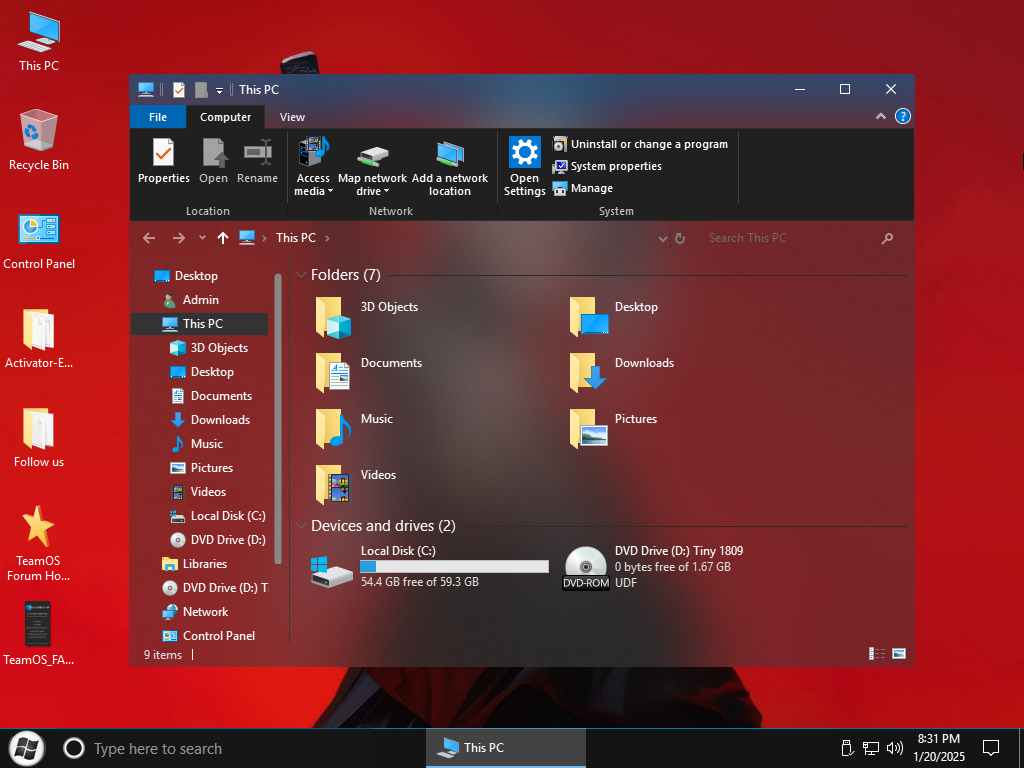
Task: Switch to Details view in the status bar
Action: pos(876,654)
